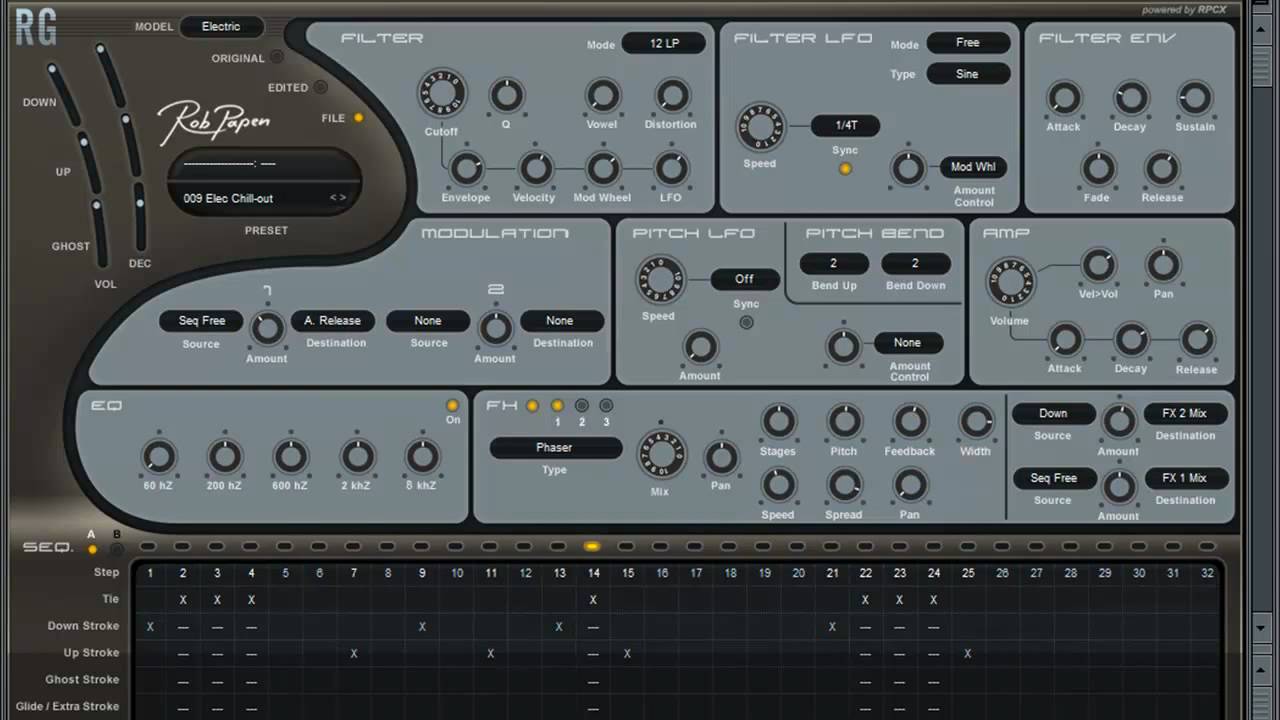Select FX slot 3
The image size is (1280, 720).
pyautogui.click(x=606, y=406)
